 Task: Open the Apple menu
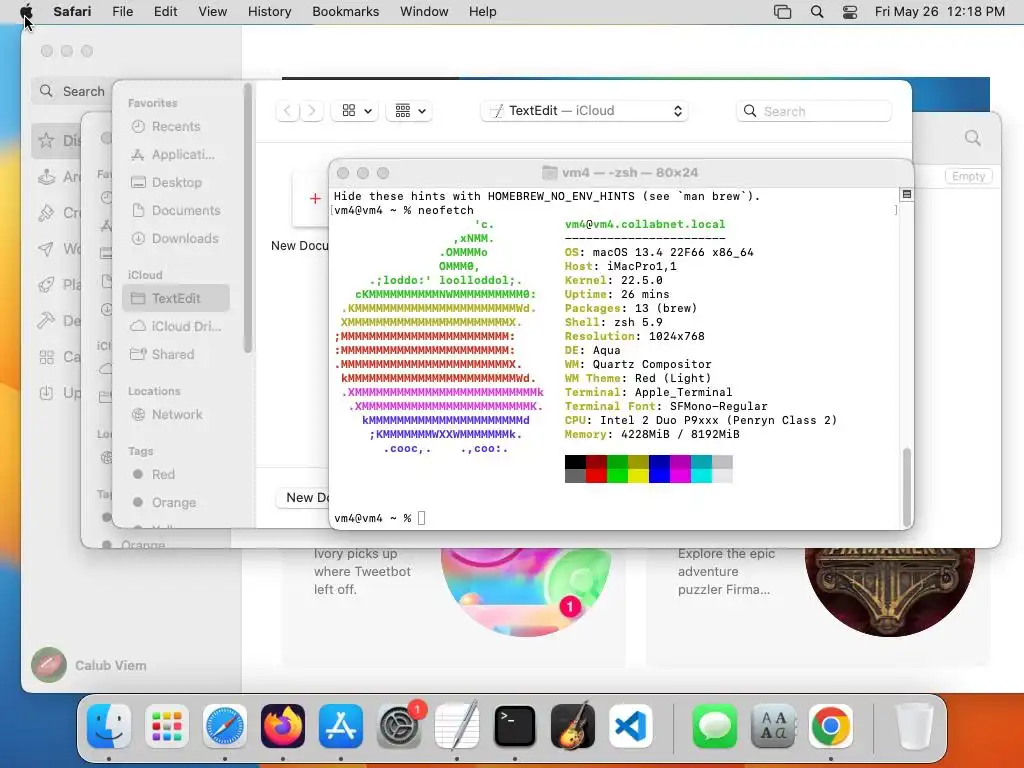pos(26,11)
